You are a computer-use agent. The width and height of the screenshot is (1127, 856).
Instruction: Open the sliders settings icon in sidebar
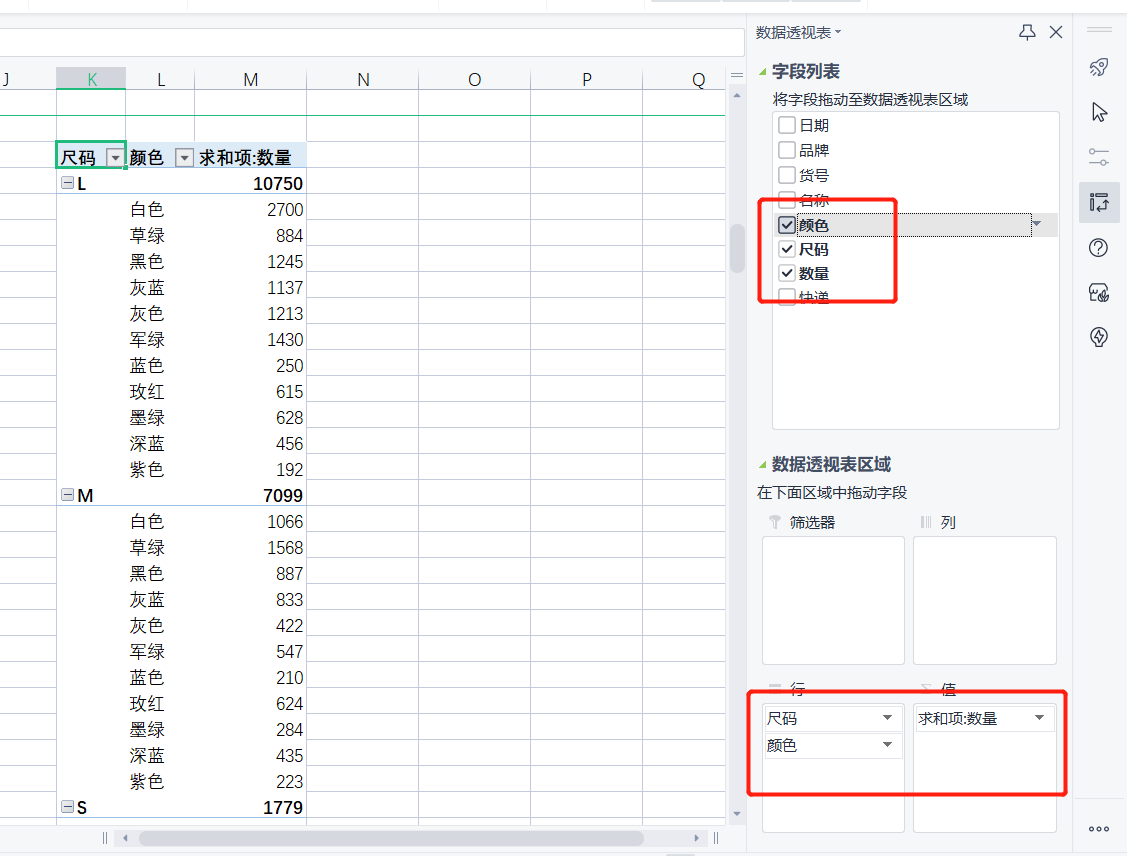[1099, 157]
